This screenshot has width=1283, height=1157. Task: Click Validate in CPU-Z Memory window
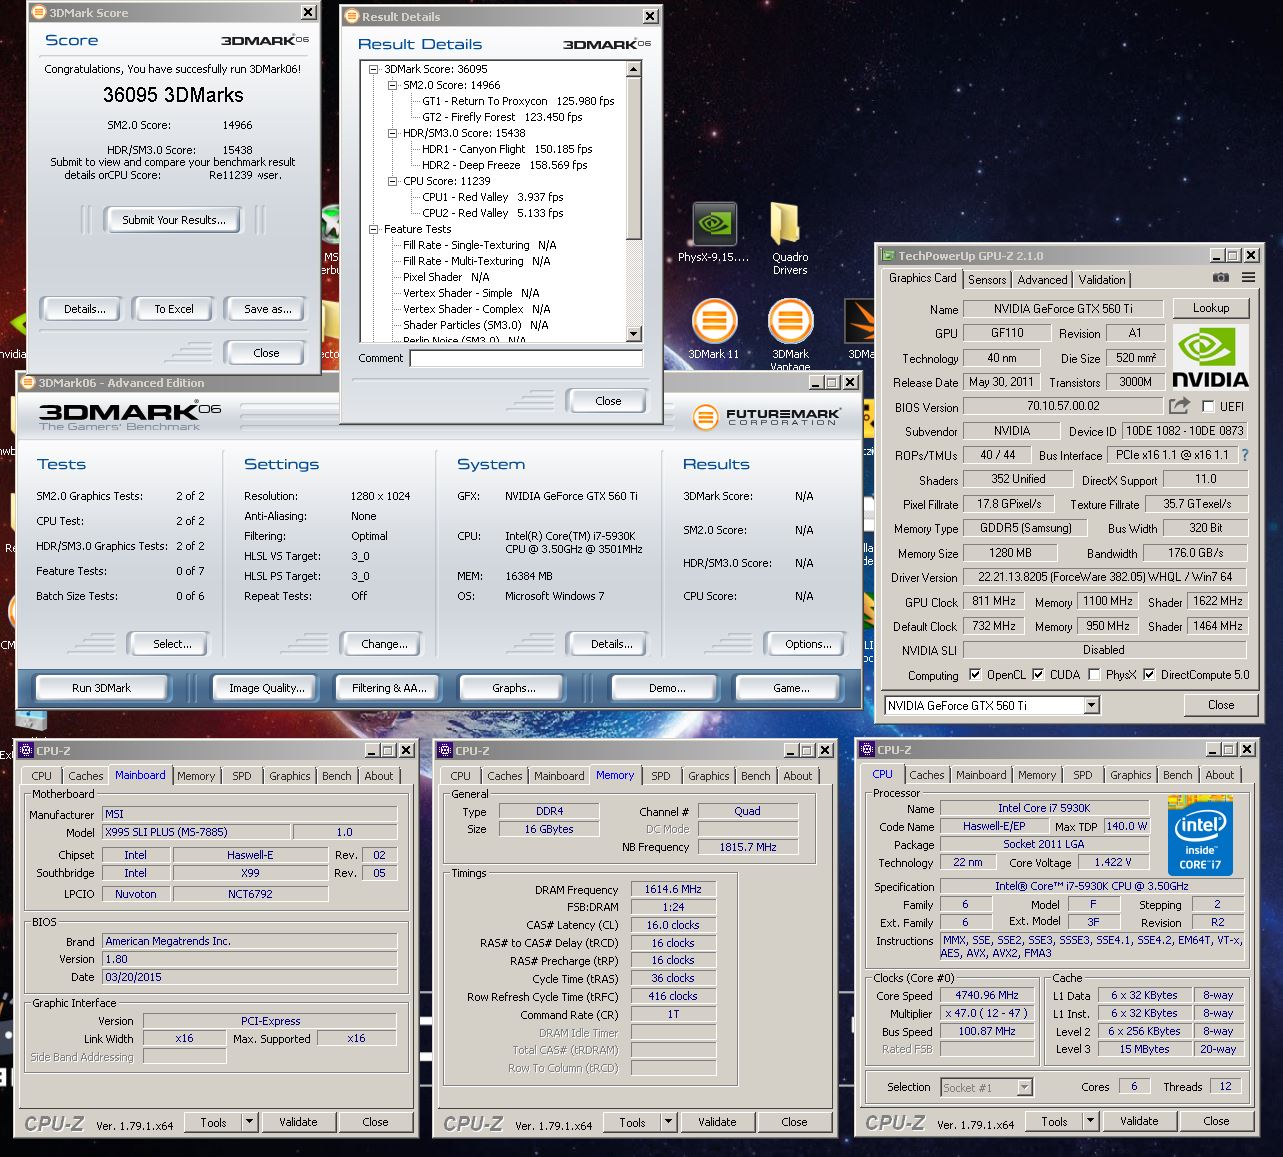[x=717, y=1122]
